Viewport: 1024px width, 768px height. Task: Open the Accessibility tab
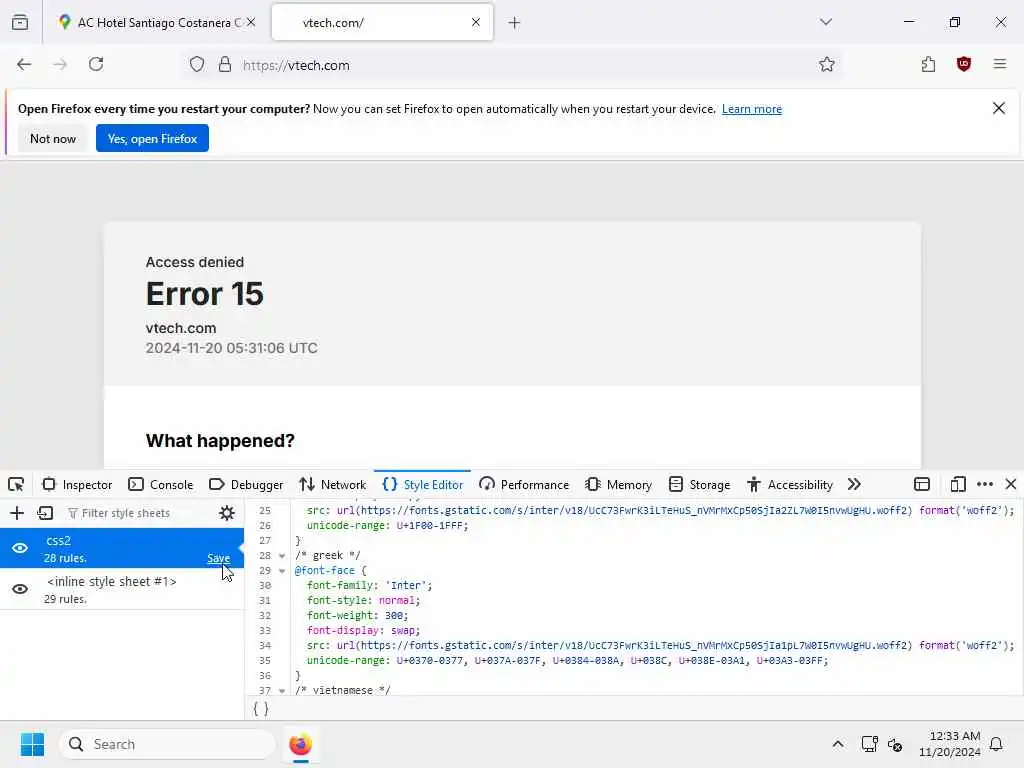click(790, 485)
